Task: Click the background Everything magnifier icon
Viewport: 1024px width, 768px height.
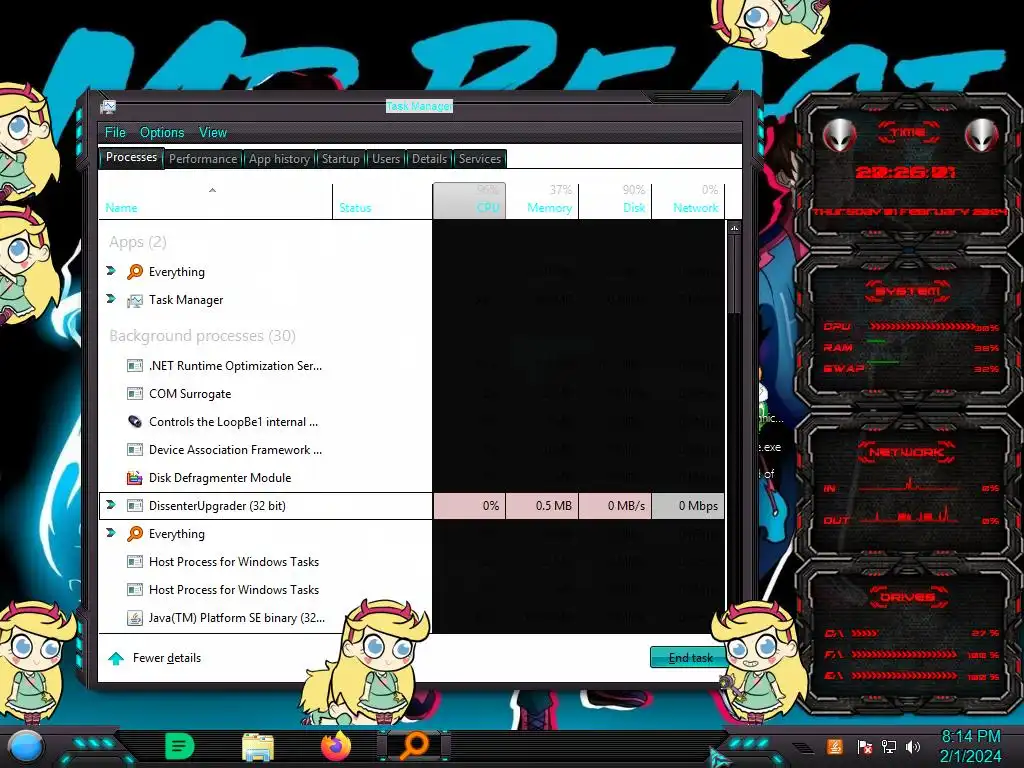Action: pos(135,534)
